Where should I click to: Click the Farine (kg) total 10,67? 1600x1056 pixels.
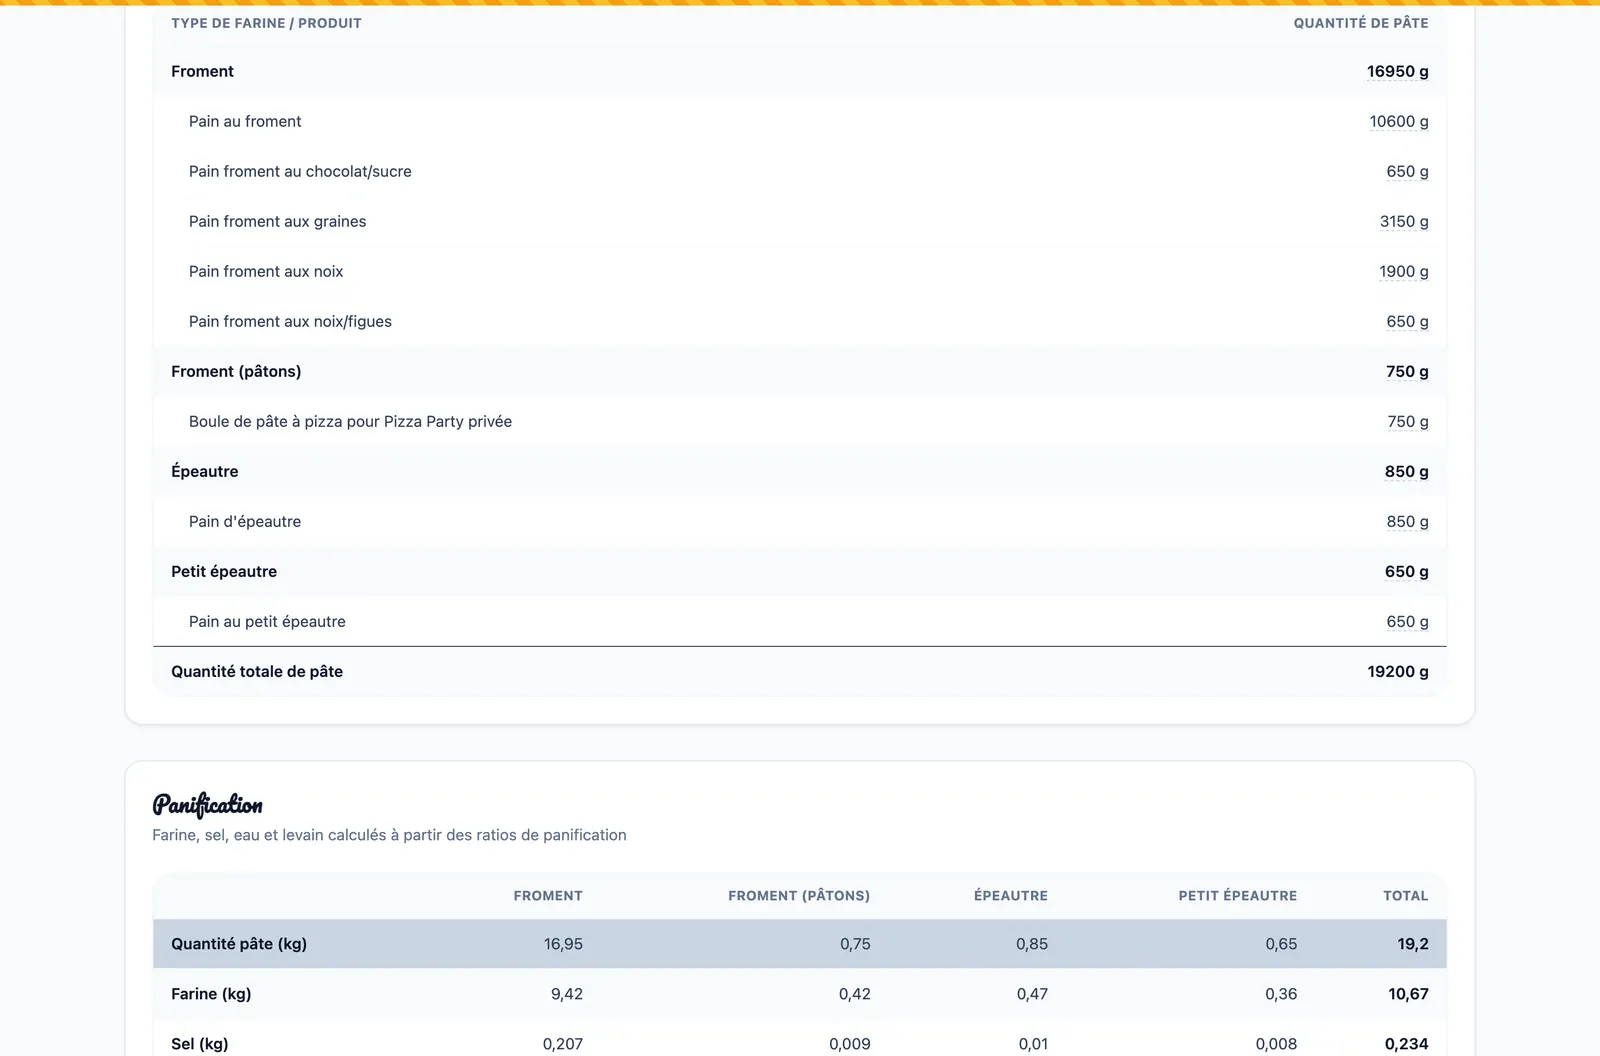(x=1408, y=994)
